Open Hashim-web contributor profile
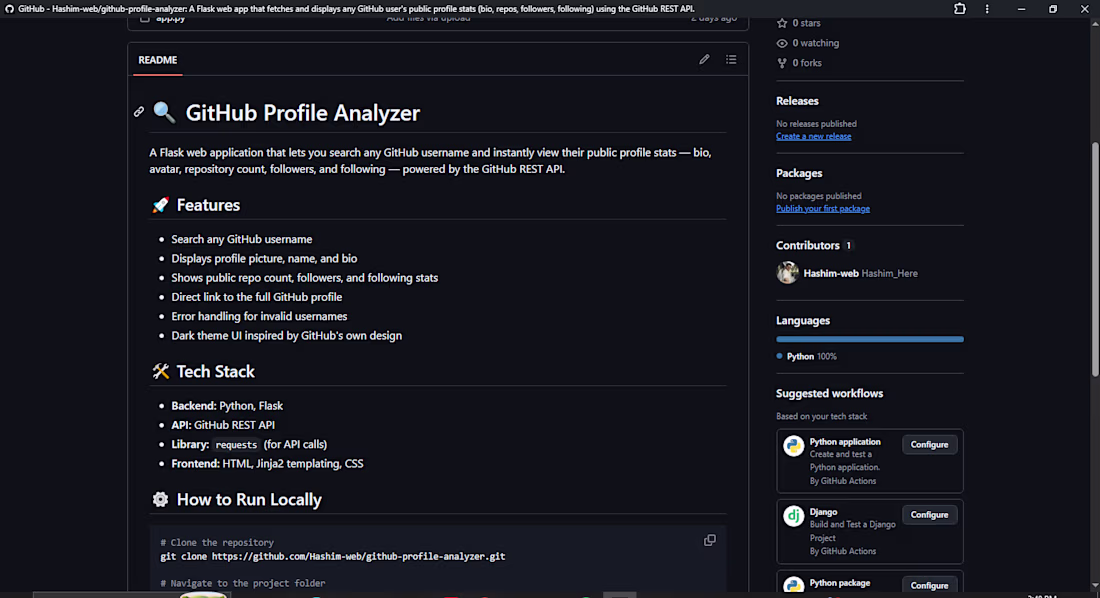 coord(831,273)
